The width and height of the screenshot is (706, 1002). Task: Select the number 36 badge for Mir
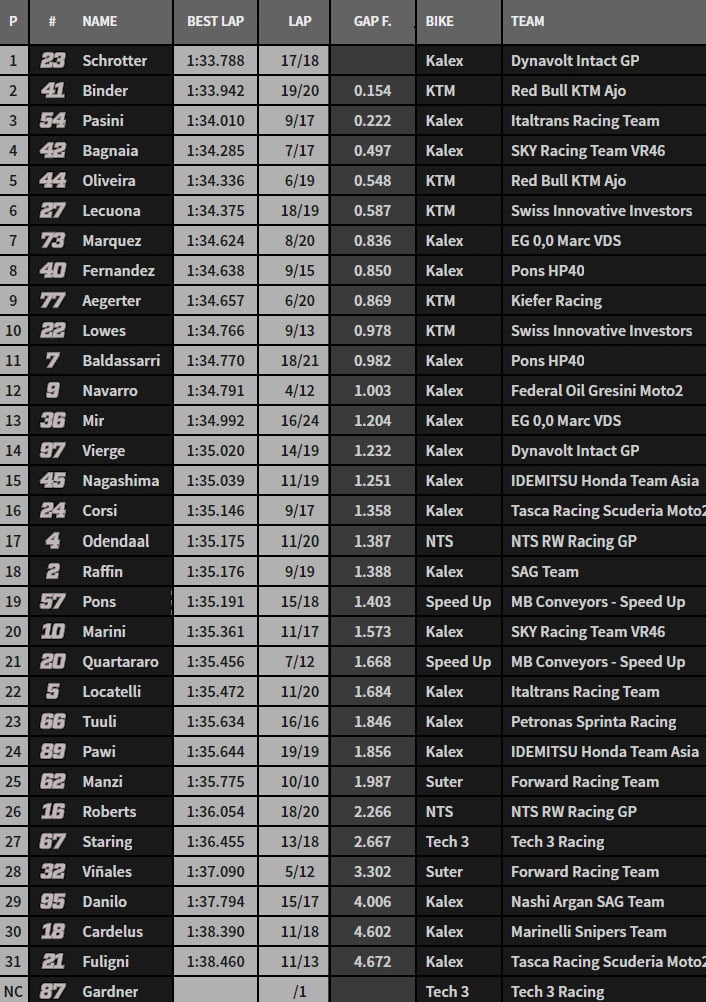coord(52,421)
